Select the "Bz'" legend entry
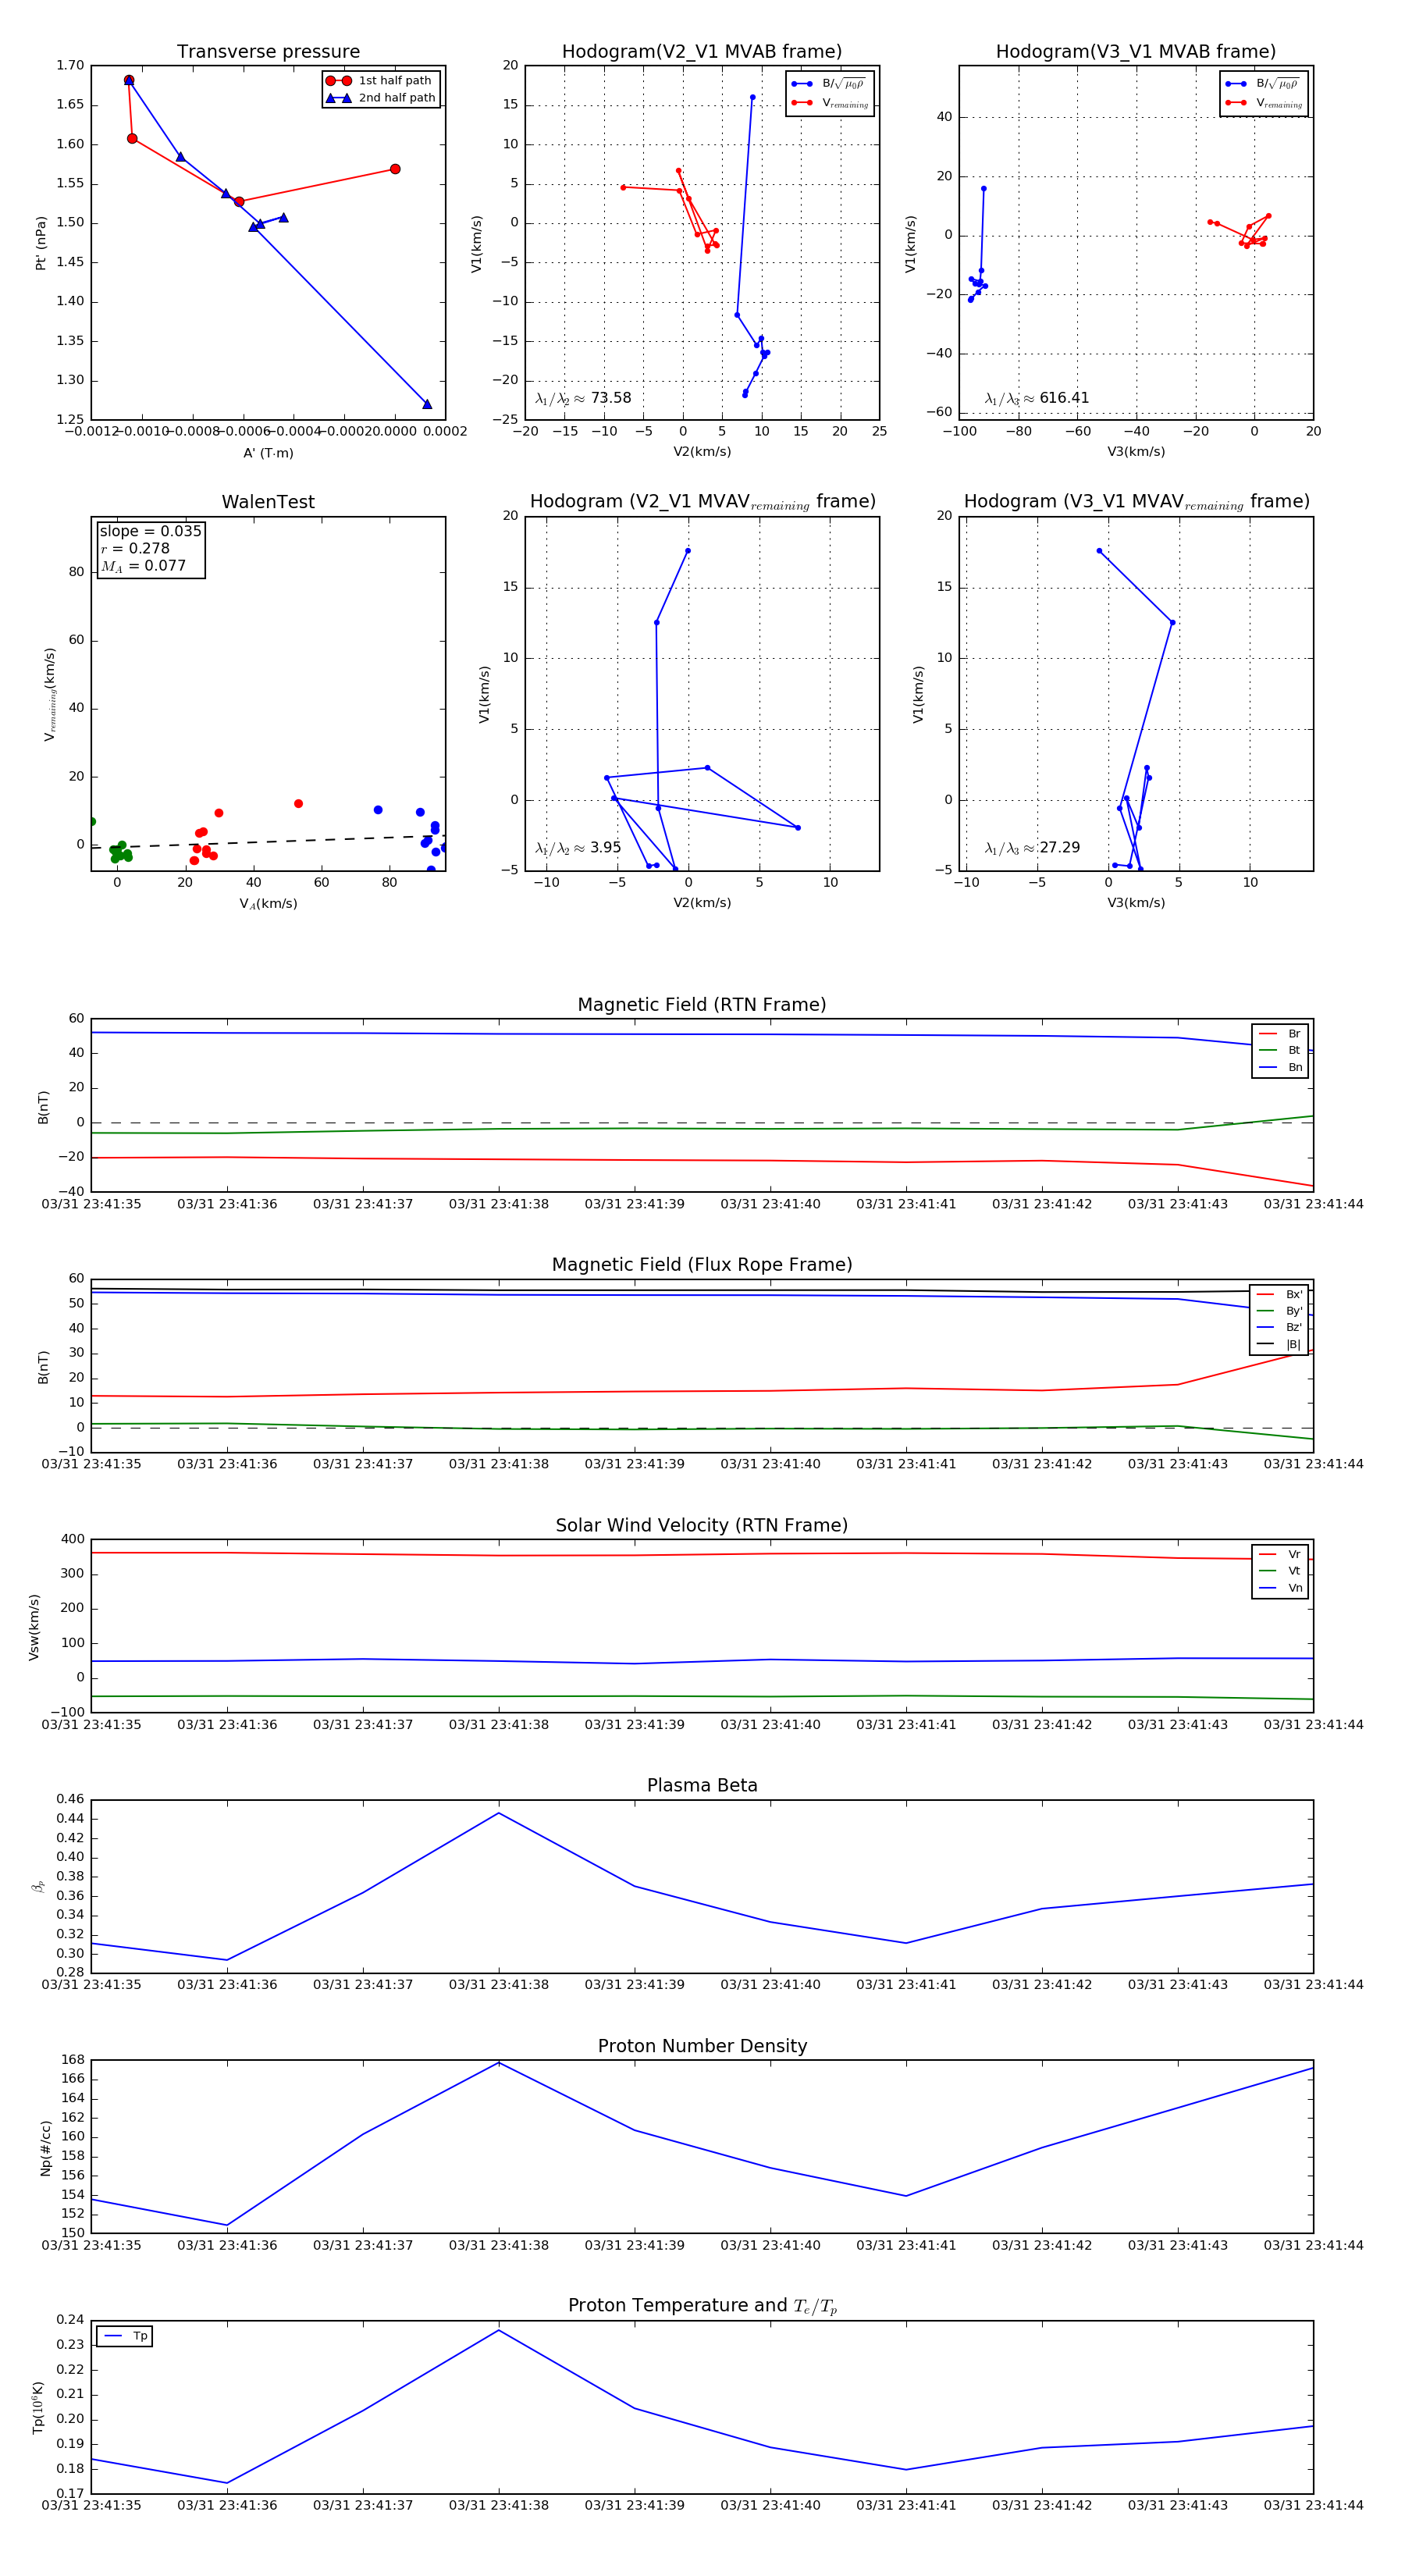 coord(1279,1328)
